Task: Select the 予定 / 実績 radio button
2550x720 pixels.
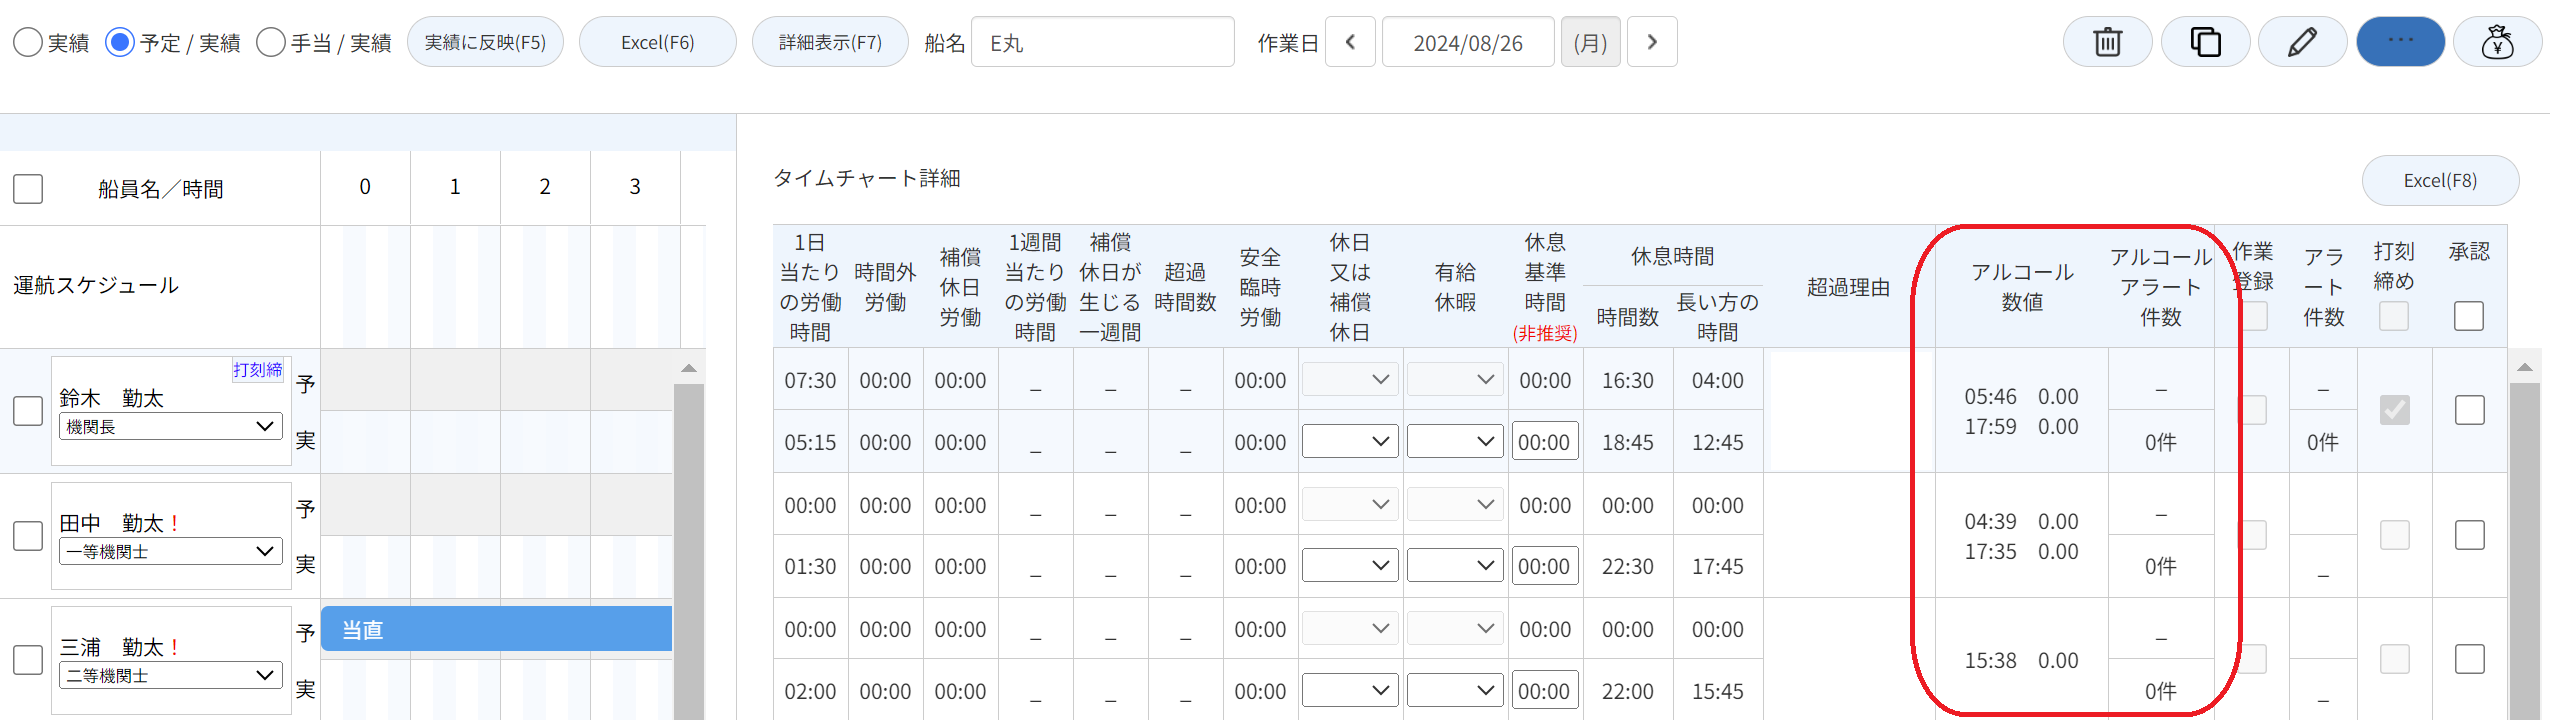Action: pyautogui.click(x=120, y=42)
